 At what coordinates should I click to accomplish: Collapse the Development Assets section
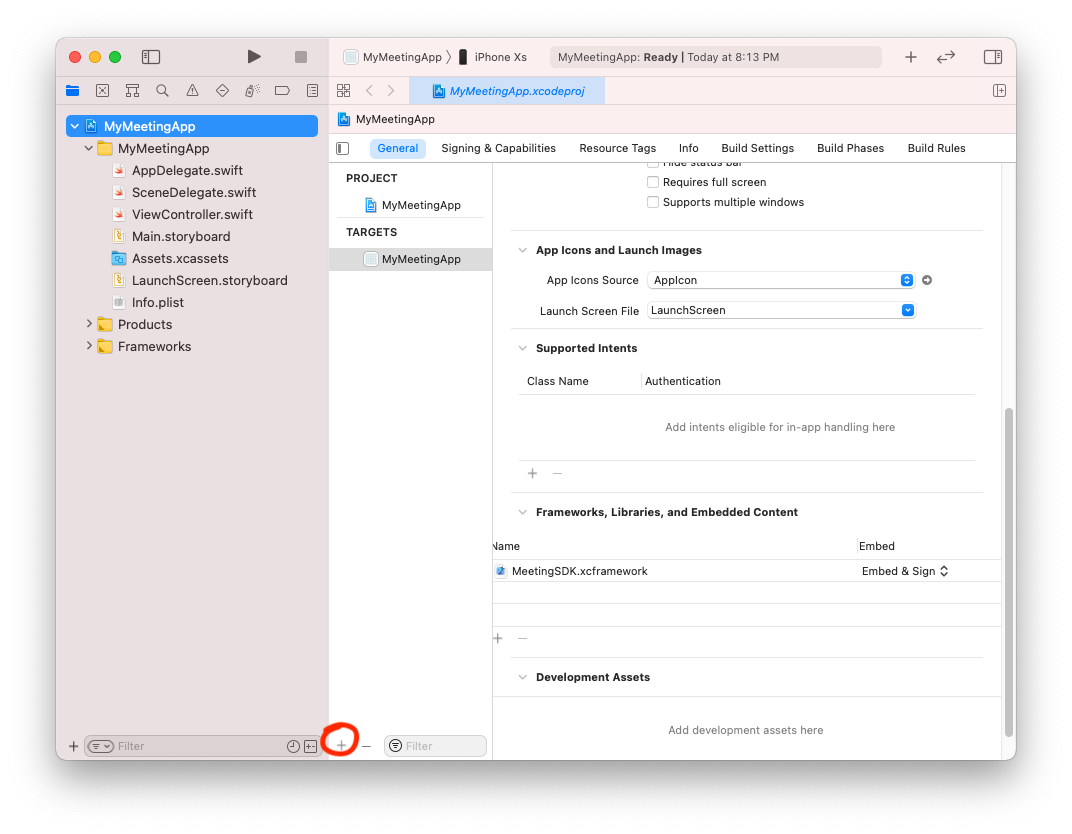click(x=522, y=677)
